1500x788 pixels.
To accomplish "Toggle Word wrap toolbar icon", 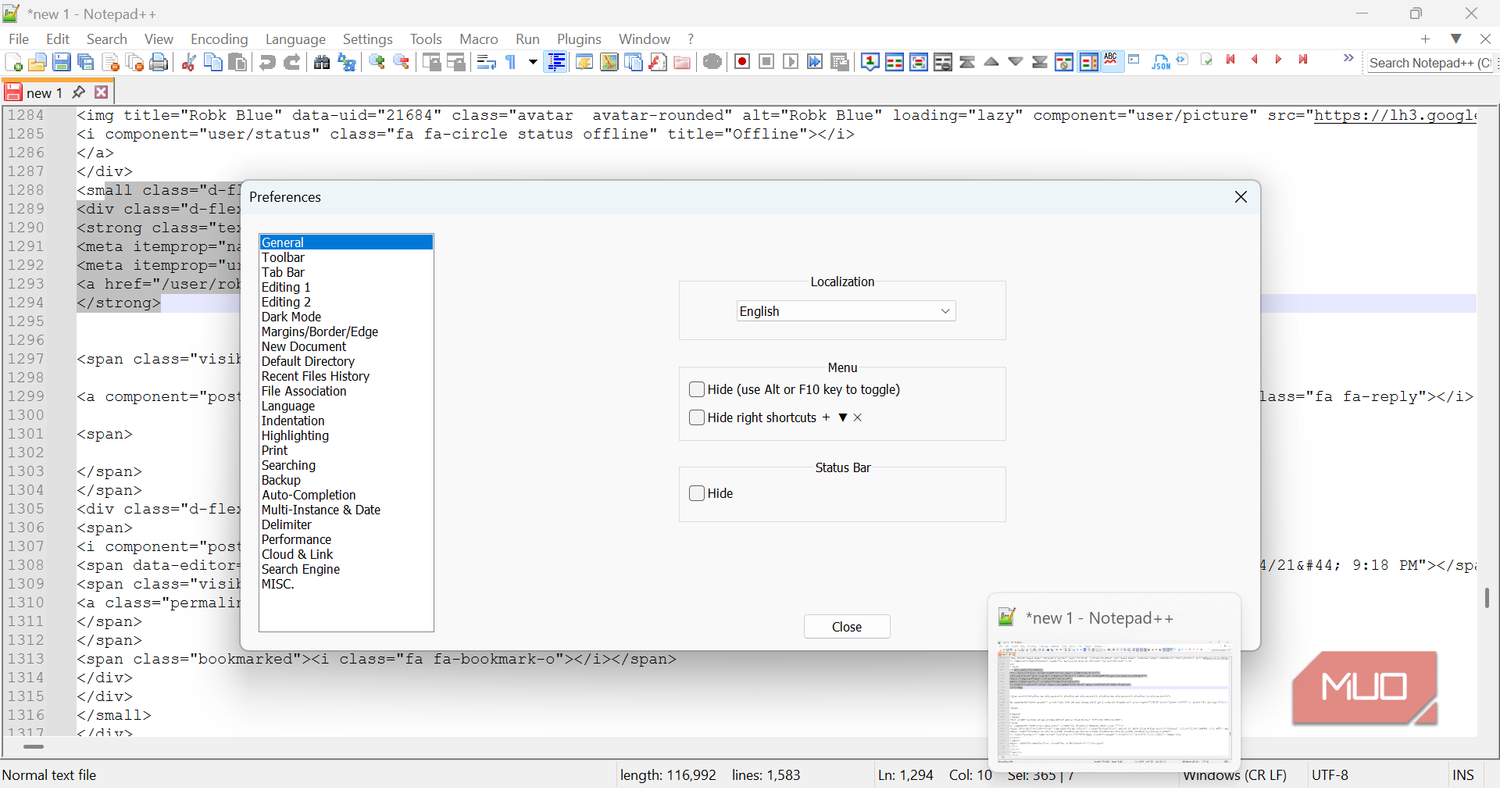I will pyautogui.click(x=486, y=62).
